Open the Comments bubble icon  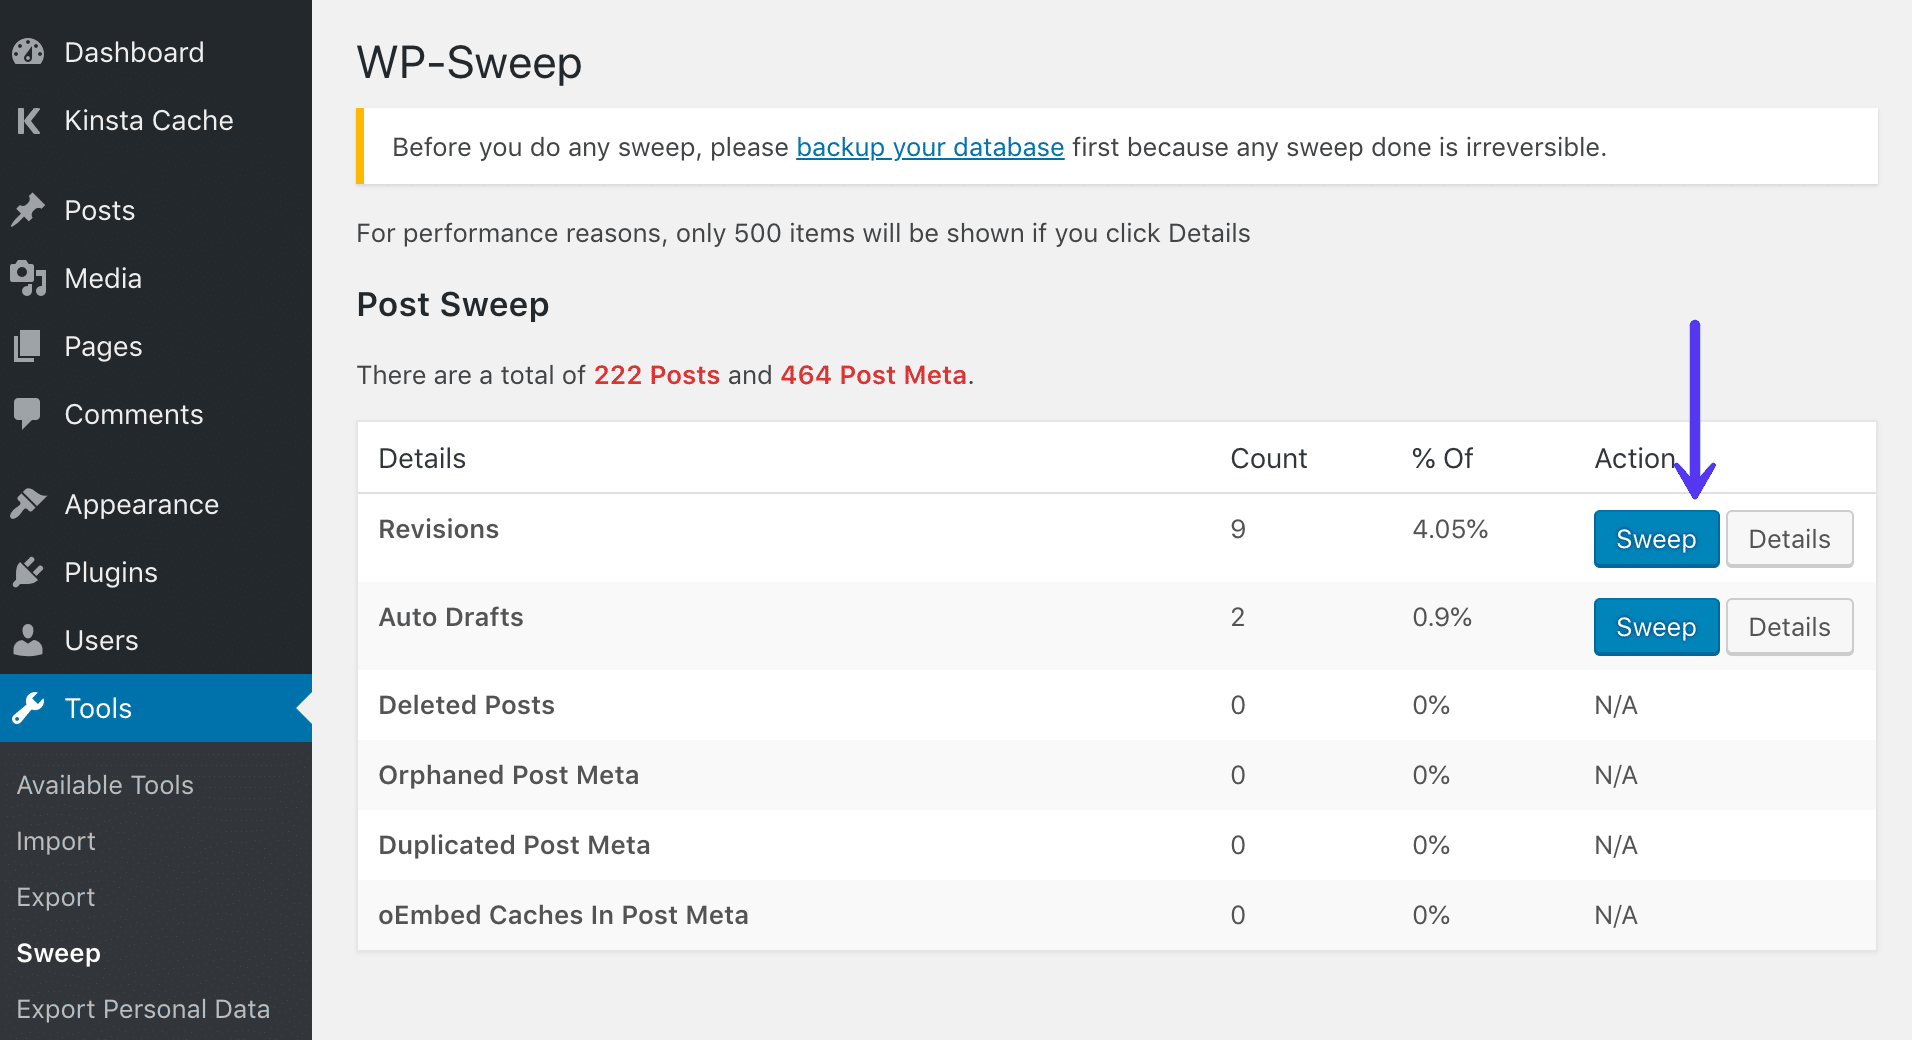(x=29, y=414)
